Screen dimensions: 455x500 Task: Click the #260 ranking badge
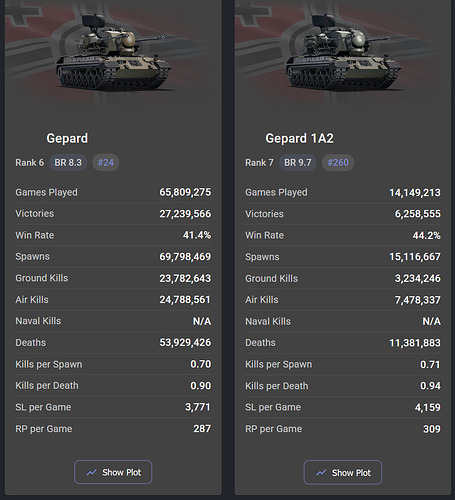(338, 163)
